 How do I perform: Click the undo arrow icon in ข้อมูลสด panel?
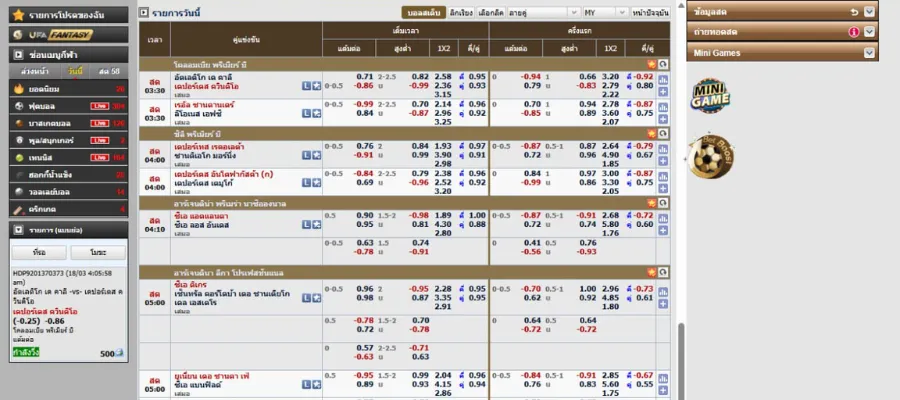[853, 11]
